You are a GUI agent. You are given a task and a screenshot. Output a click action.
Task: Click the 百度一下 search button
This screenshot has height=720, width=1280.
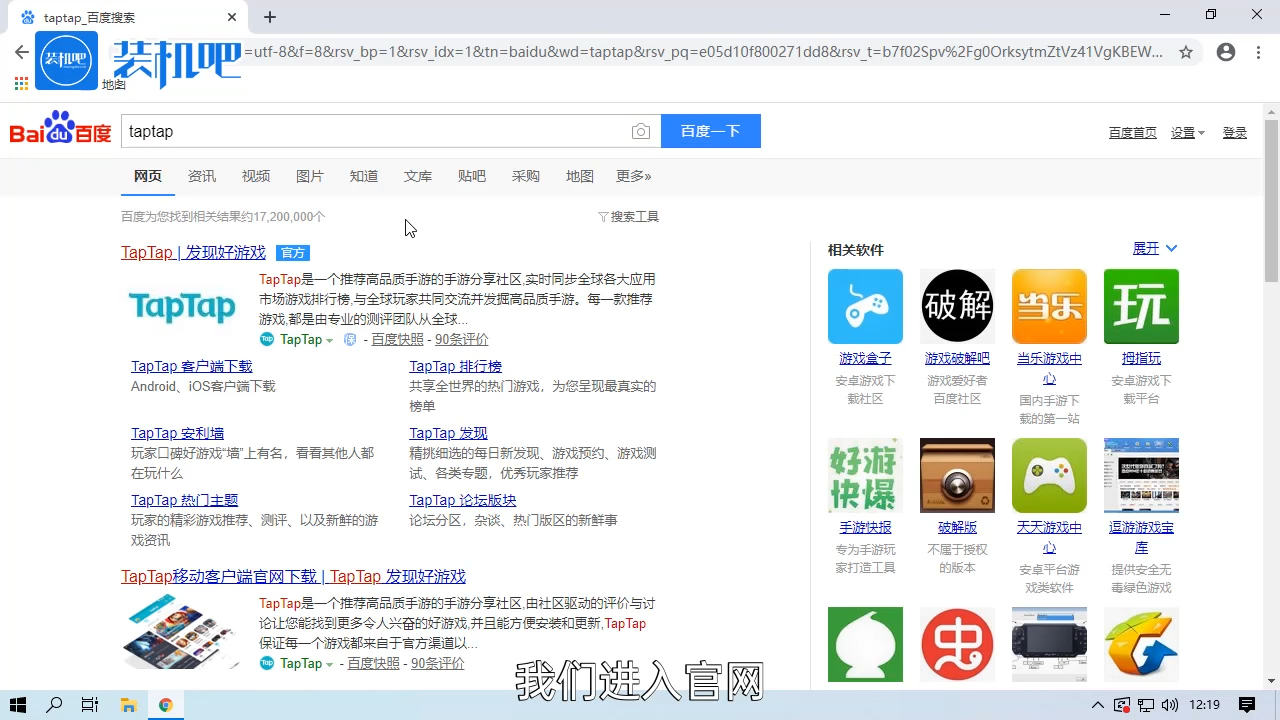coord(710,131)
